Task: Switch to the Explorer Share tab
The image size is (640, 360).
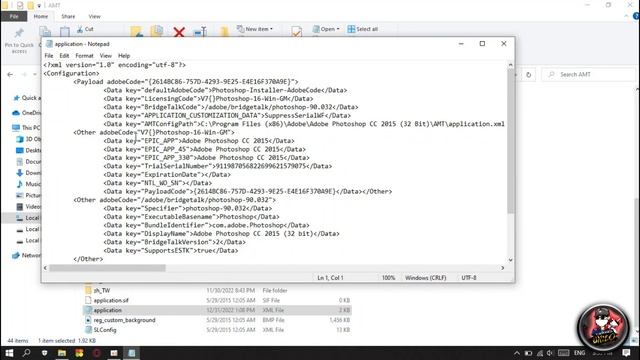Action: (68, 16)
